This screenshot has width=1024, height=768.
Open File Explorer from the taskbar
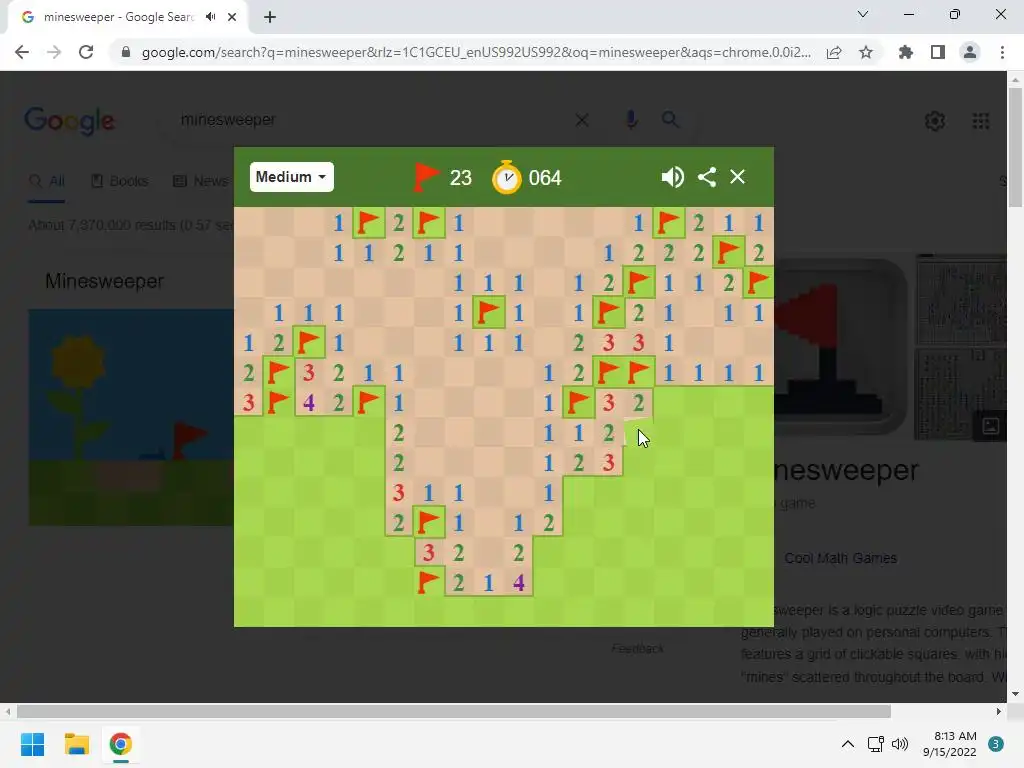pyautogui.click(x=76, y=744)
